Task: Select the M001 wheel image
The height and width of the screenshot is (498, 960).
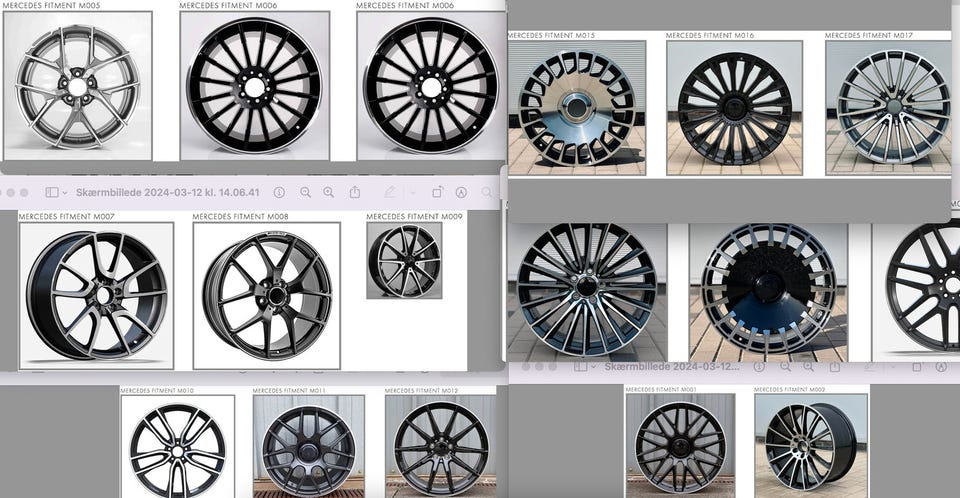Action: click(680, 446)
